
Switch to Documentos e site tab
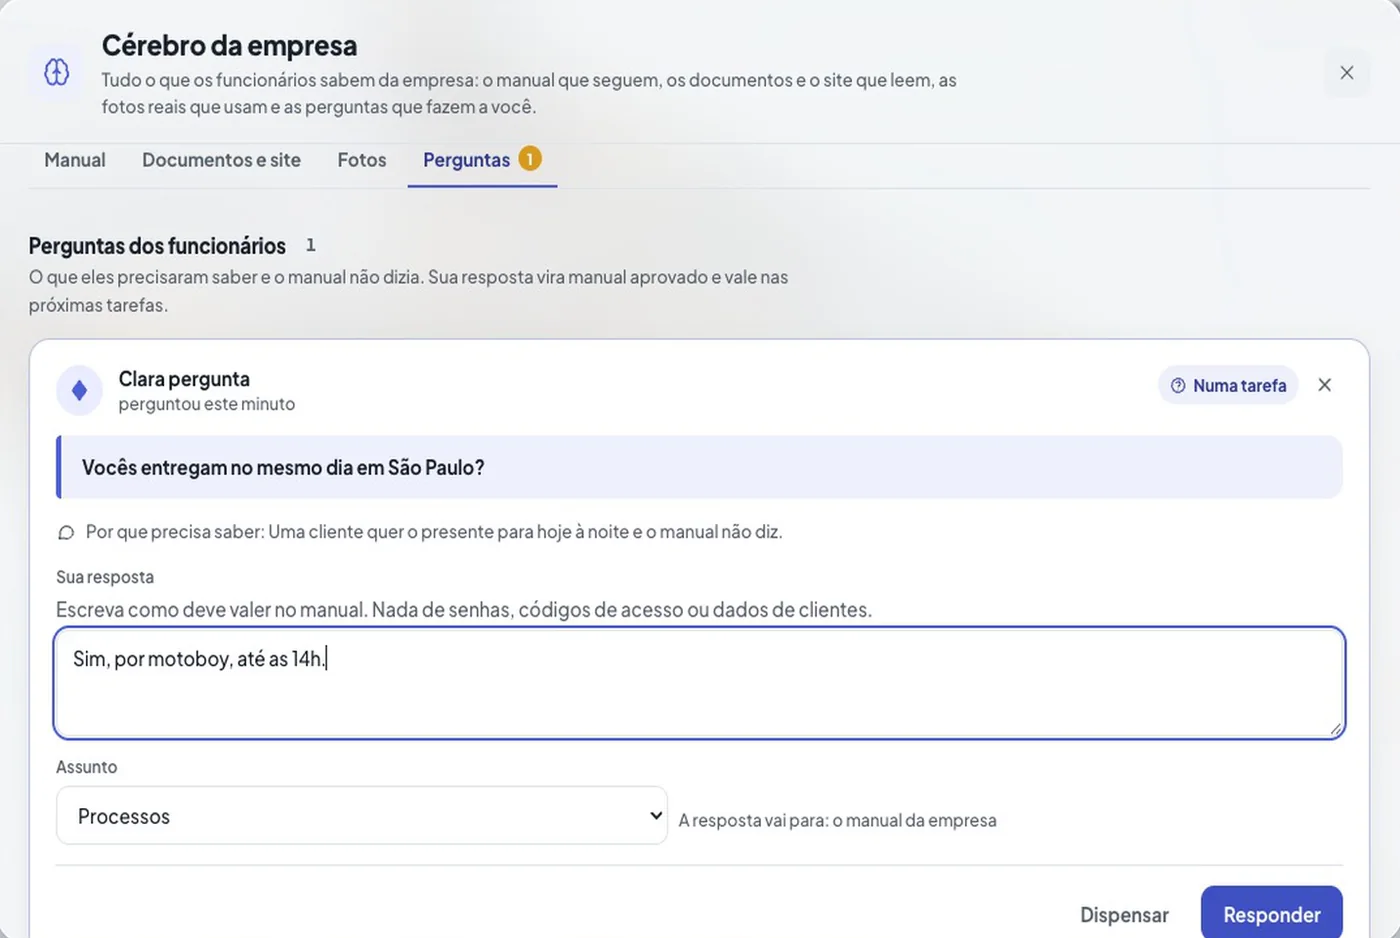click(x=221, y=160)
